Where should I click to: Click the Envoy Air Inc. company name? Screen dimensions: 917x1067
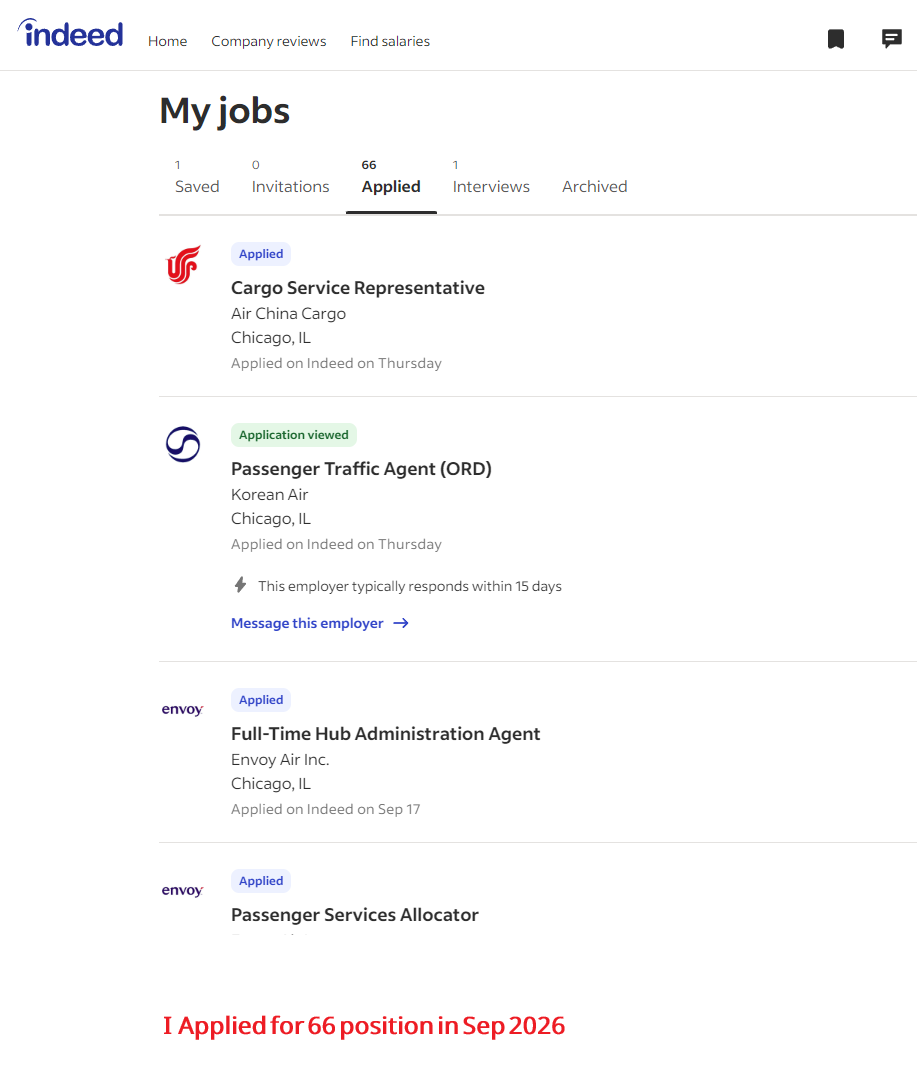280,759
